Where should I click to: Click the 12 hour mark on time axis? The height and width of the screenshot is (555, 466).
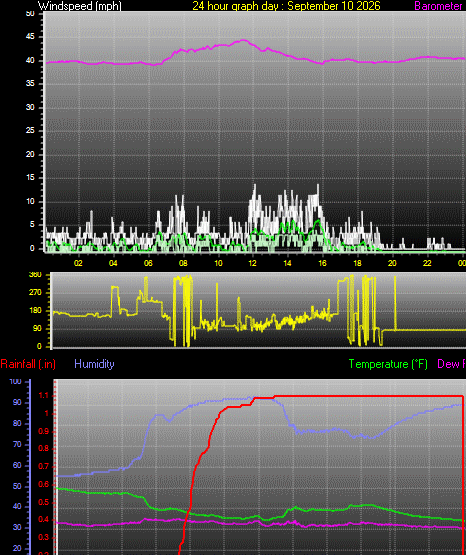click(252, 263)
